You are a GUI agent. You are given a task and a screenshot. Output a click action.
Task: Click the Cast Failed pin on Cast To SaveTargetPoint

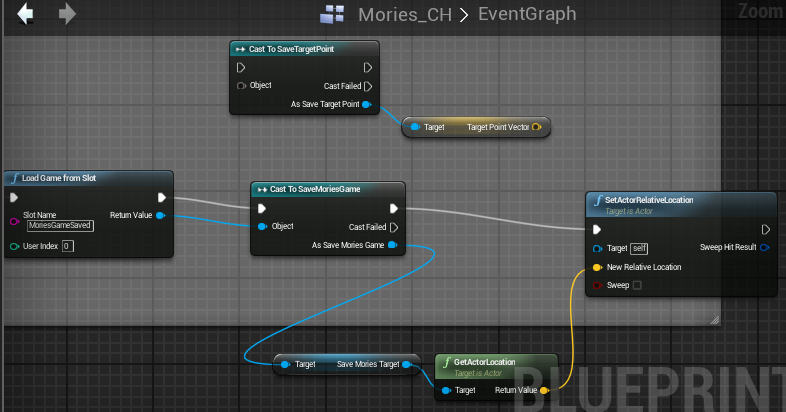tap(368, 86)
